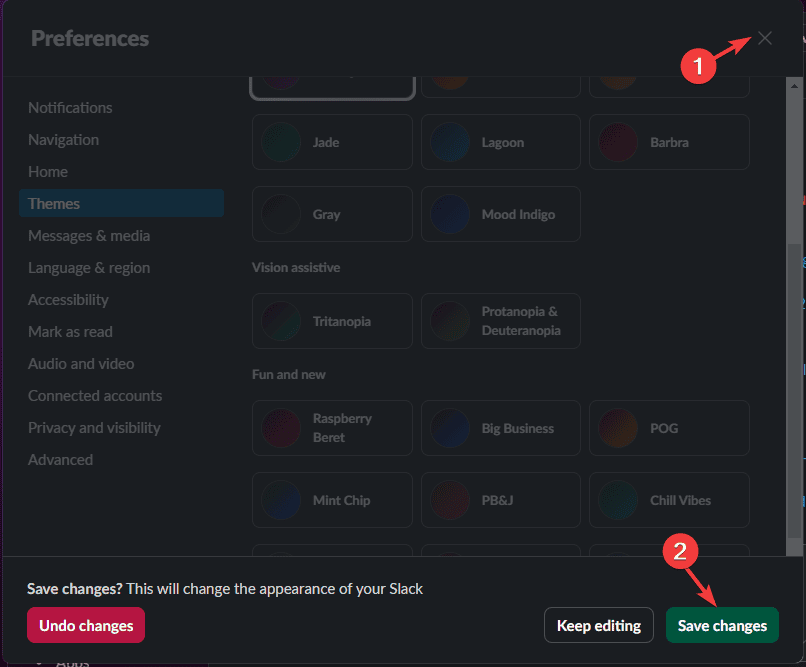Choose the Lagoon theme
Image resolution: width=806 pixels, height=667 pixels.
click(500, 142)
